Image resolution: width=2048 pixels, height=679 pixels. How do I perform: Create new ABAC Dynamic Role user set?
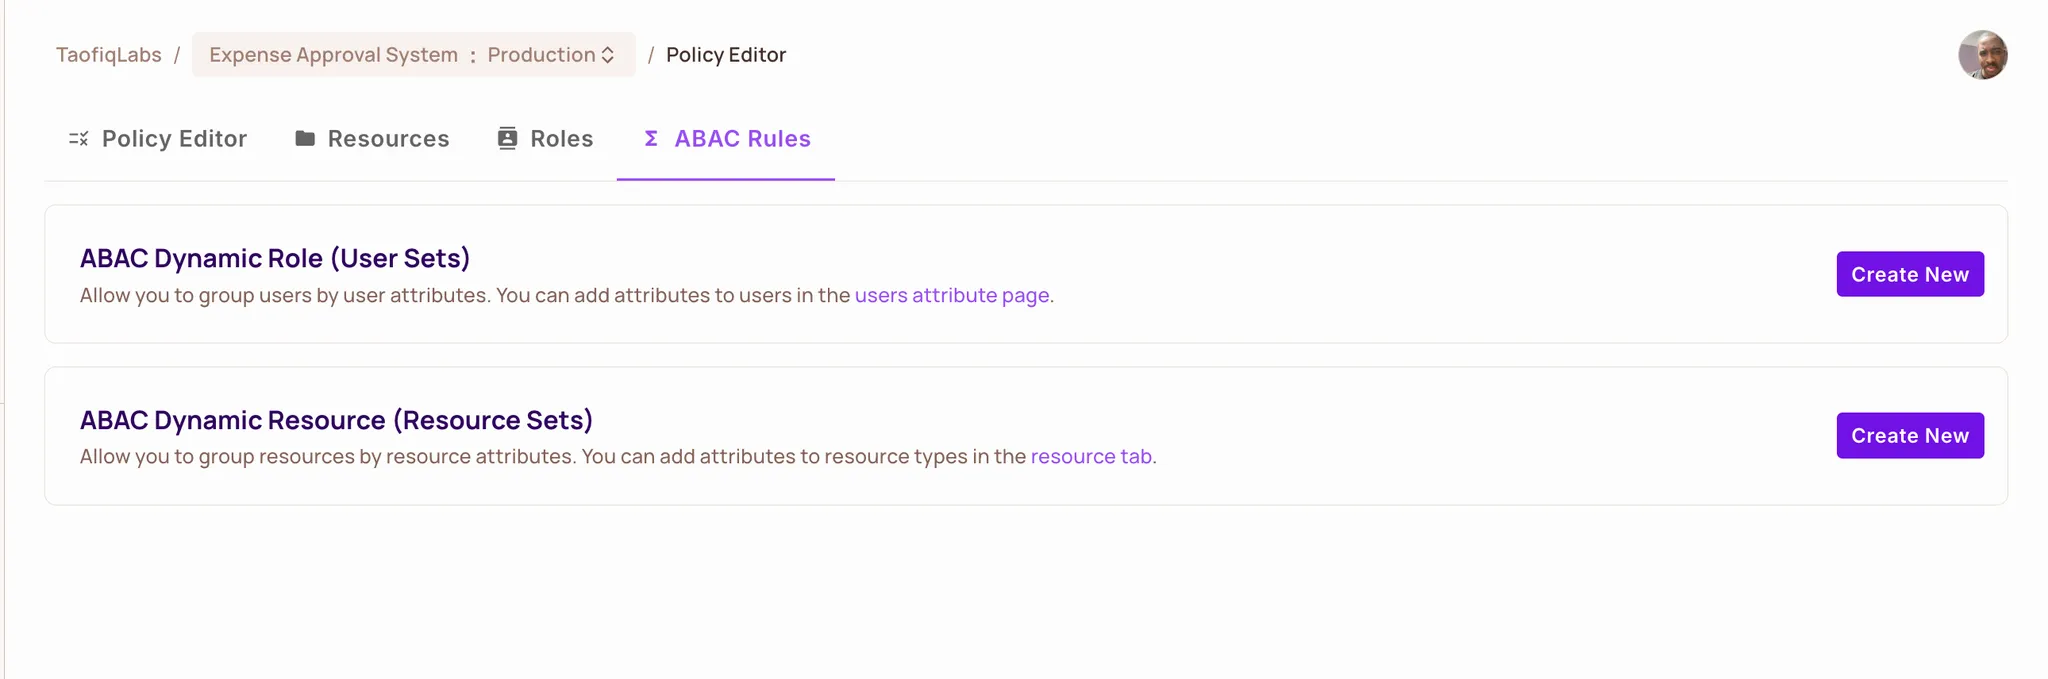tap(1909, 274)
